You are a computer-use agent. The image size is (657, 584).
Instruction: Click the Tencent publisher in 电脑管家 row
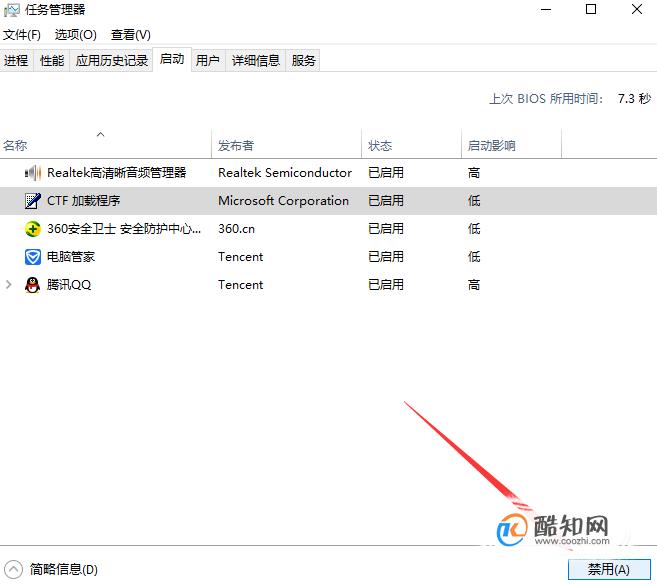[241, 257]
